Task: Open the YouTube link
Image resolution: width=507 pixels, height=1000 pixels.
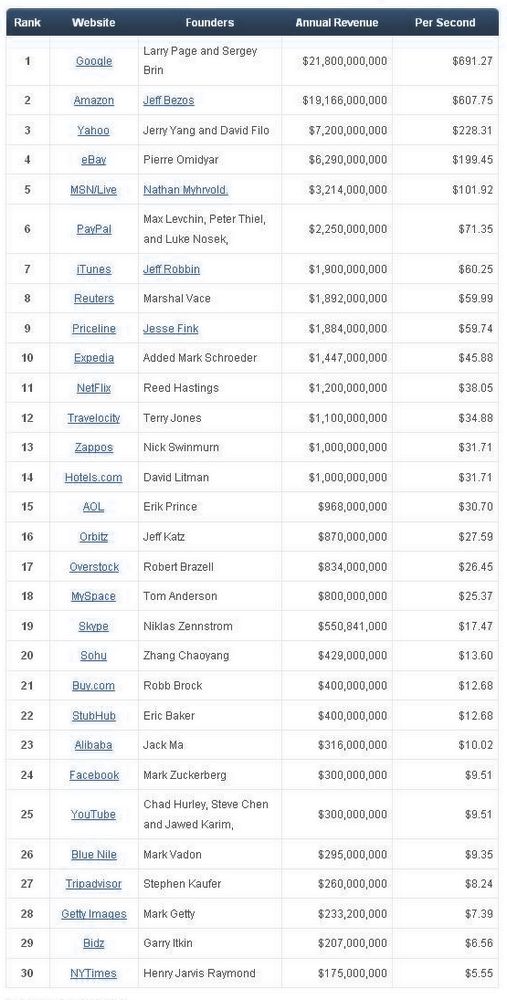Action: tap(94, 814)
